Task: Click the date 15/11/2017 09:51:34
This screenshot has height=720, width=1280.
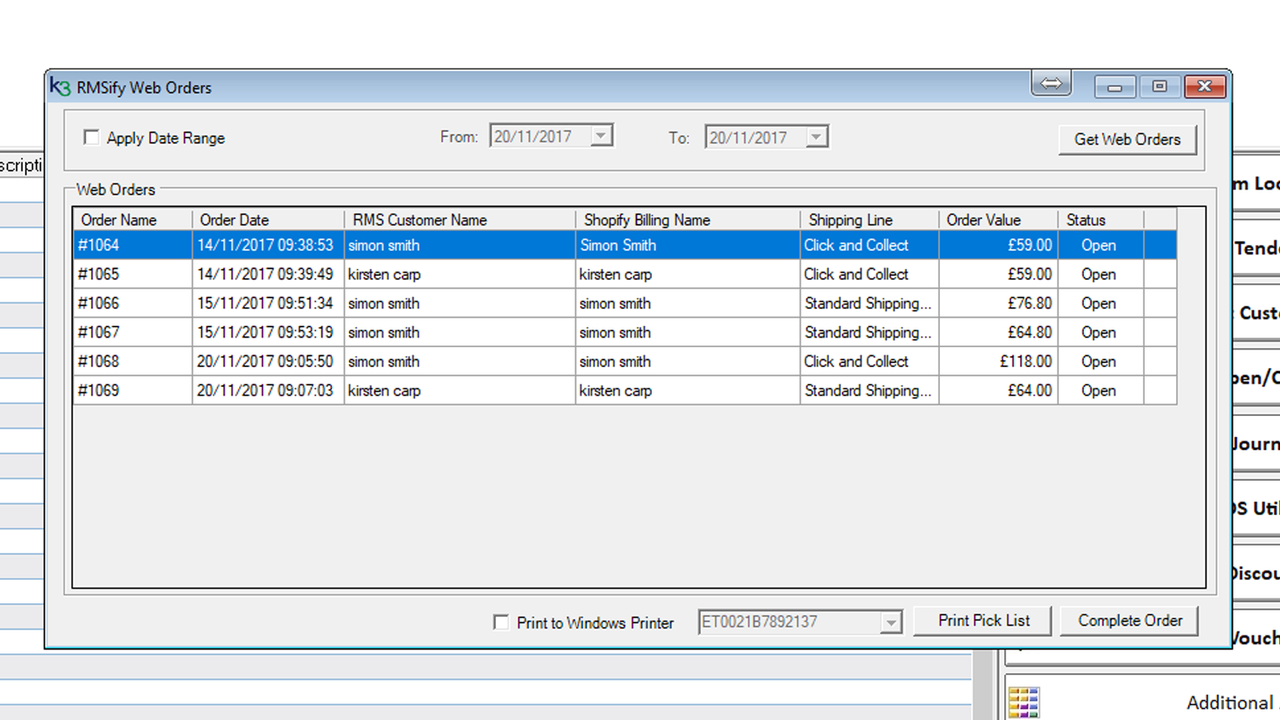Action: click(265, 303)
